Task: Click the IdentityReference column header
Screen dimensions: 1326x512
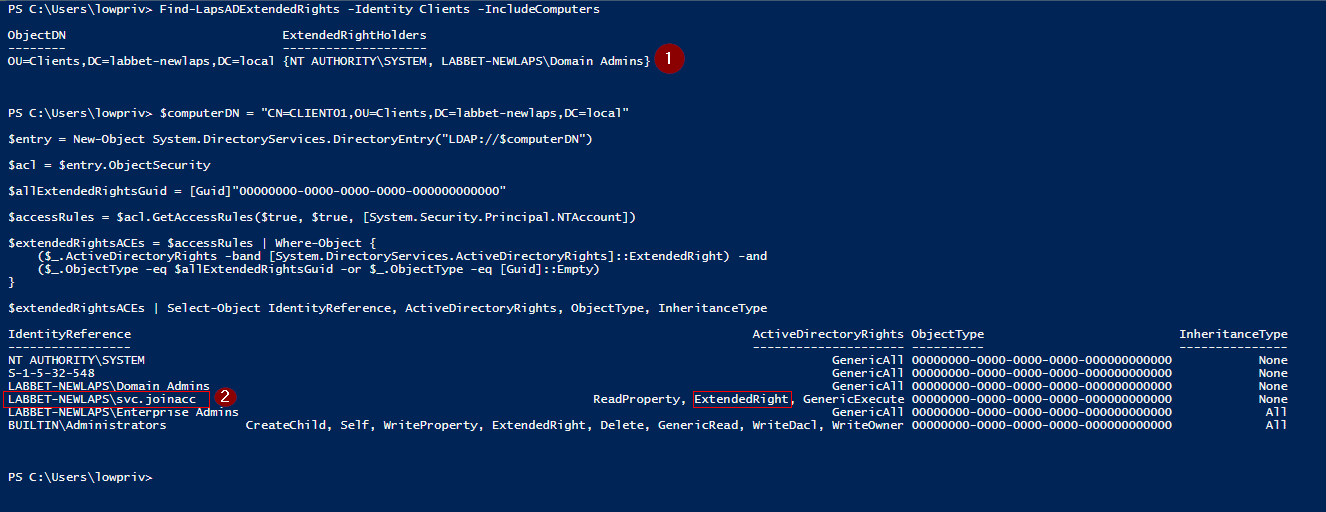Action: click(x=69, y=334)
